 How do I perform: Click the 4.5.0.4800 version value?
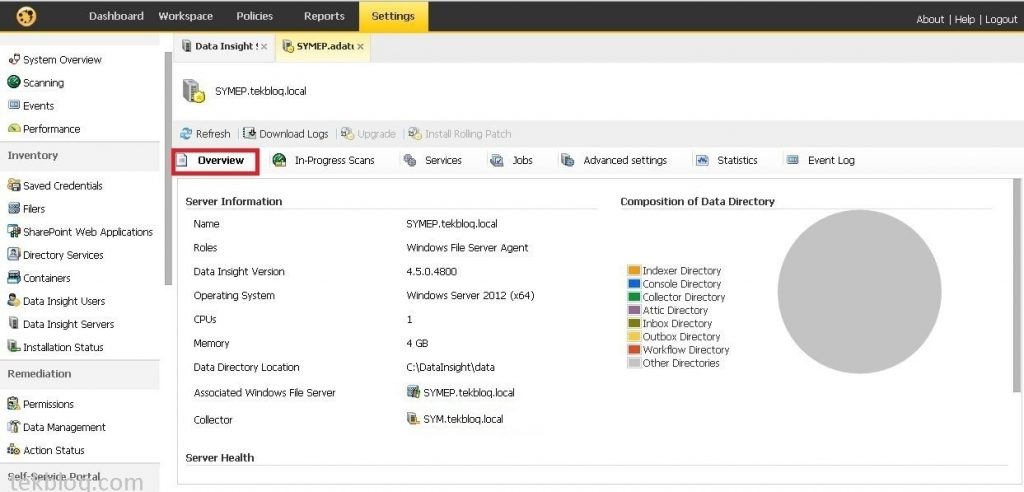[432, 272]
